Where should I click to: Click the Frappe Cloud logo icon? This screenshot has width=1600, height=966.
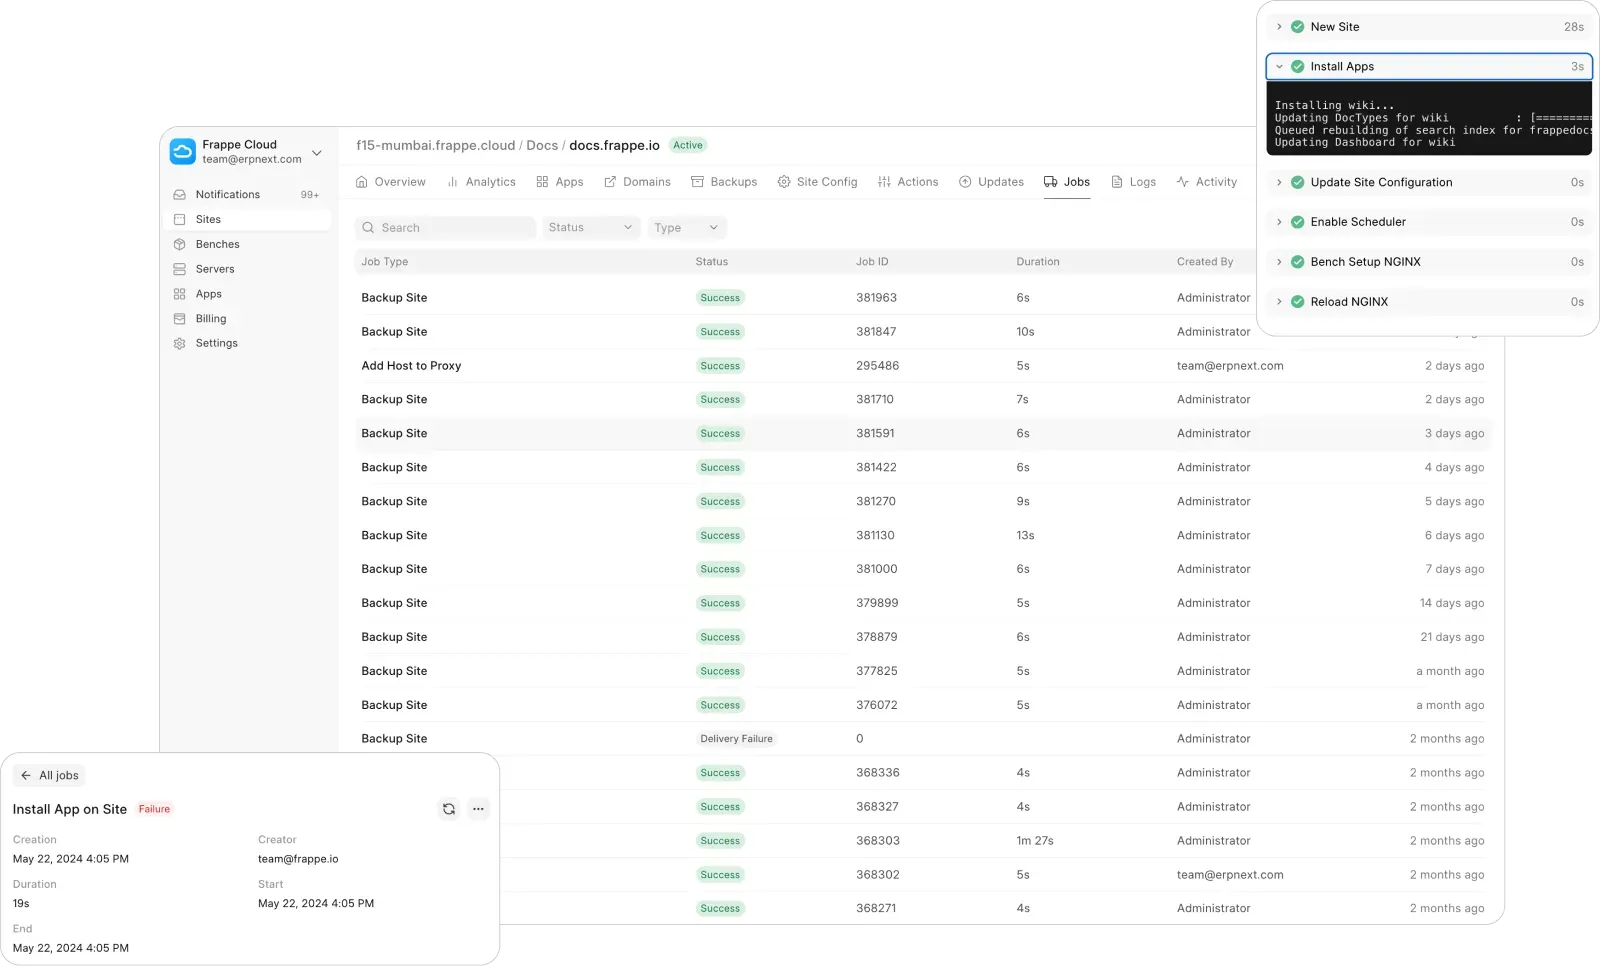(x=183, y=152)
